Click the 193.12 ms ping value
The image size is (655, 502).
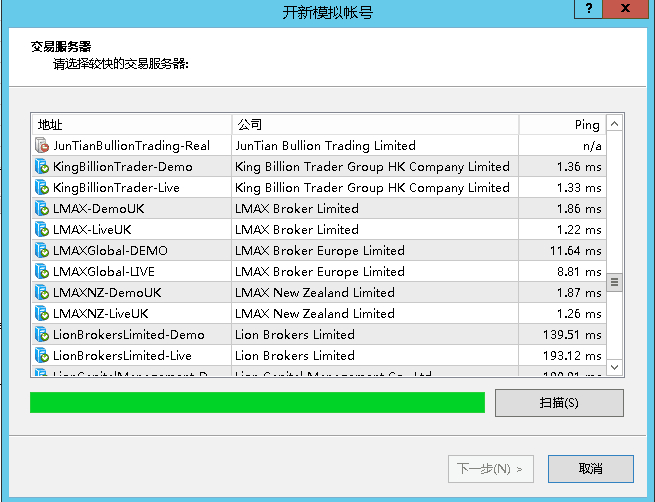point(572,355)
